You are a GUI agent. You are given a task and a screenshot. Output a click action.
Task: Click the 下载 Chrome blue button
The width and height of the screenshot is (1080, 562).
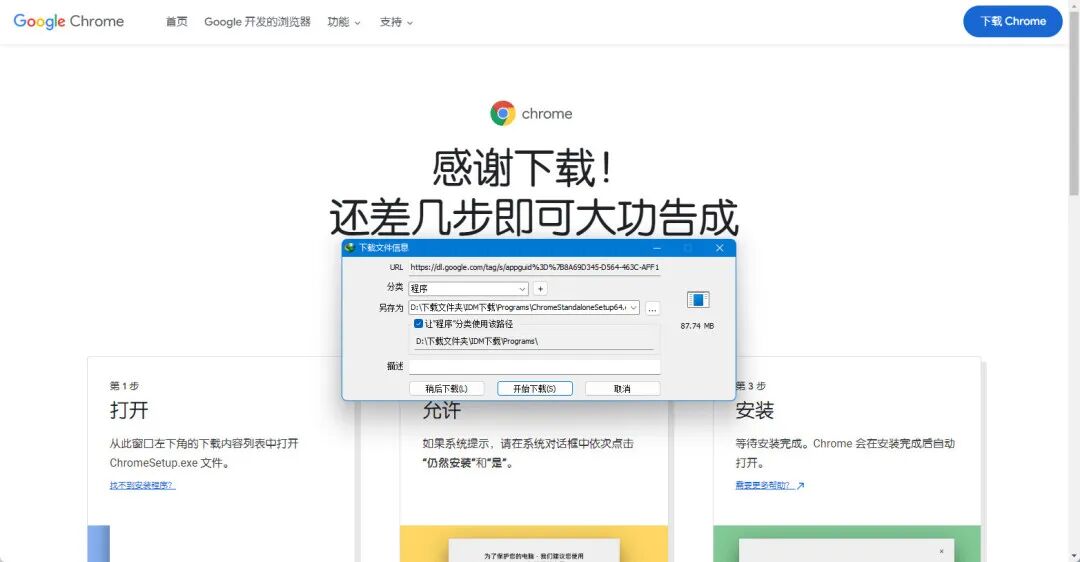click(x=1012, y=21)
